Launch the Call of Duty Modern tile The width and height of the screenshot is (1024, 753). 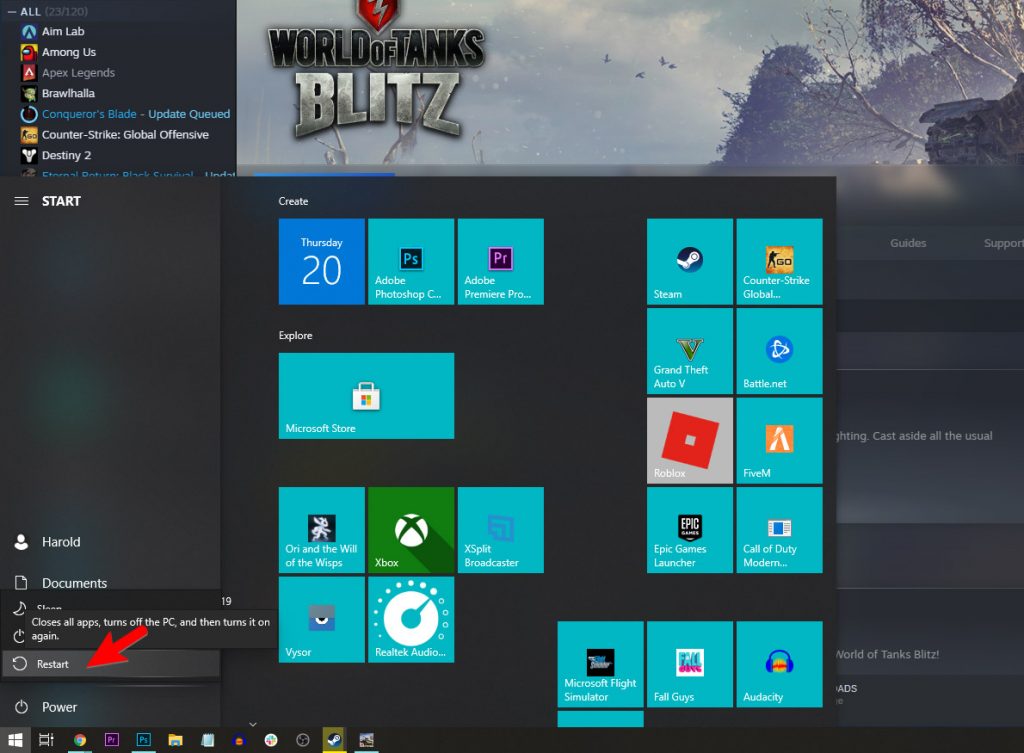[779, 530]
